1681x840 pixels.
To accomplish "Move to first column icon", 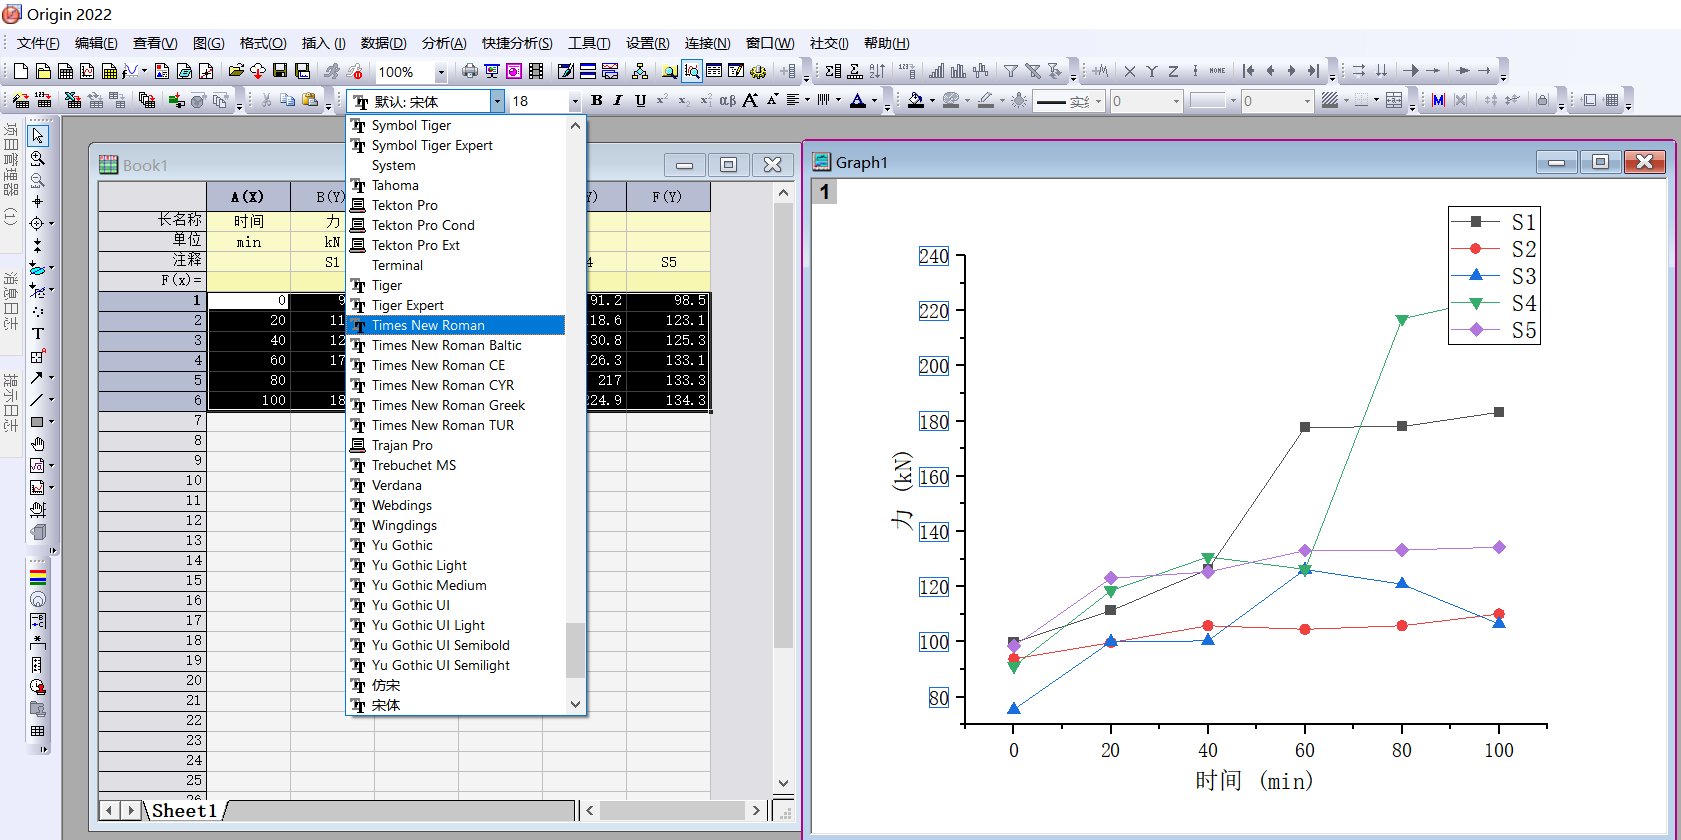I will click(1249, 71).
